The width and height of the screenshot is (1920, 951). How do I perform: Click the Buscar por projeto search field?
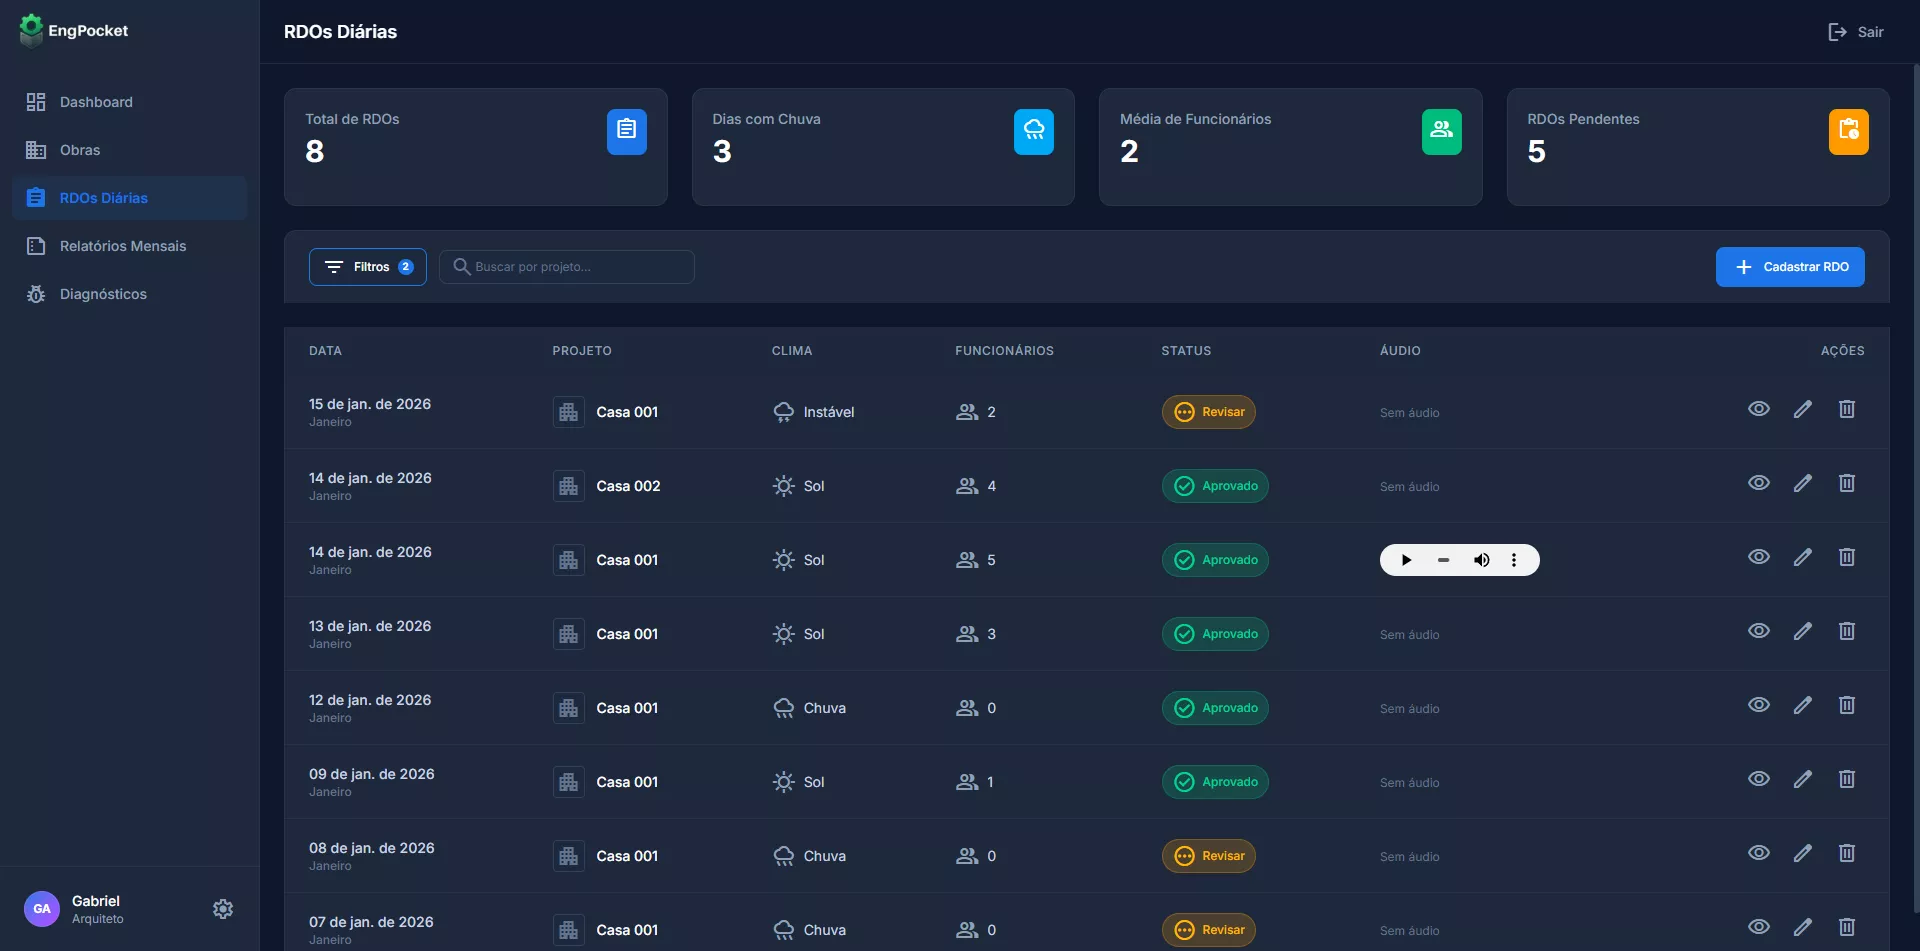tap(566, 267)
